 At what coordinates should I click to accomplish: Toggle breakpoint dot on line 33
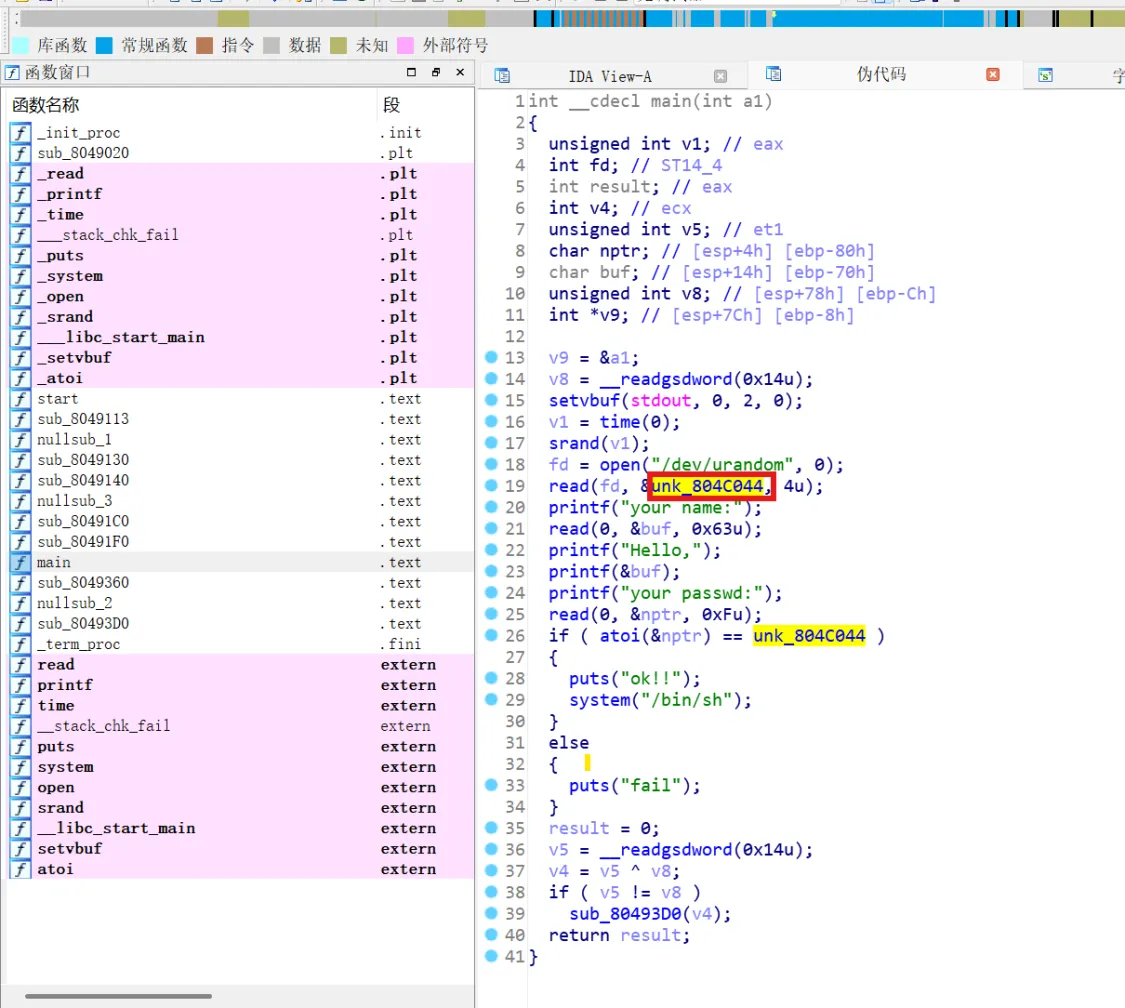[x=491, y=784]
